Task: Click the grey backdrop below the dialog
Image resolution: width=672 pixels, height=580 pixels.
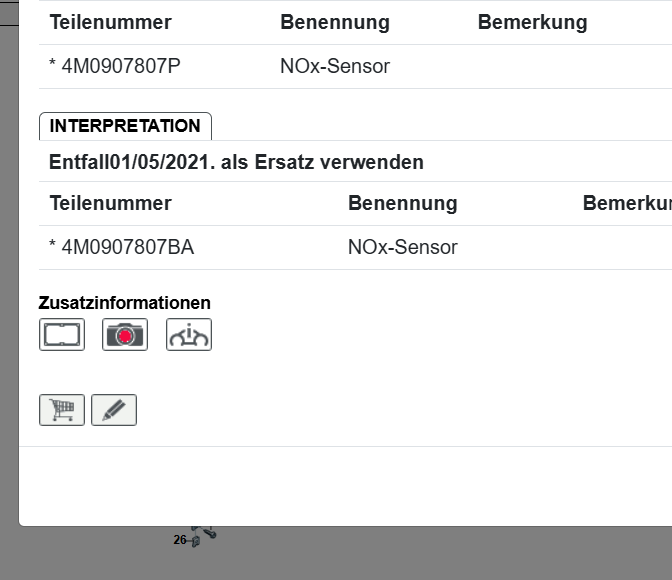Action: (x=400, y=555)
